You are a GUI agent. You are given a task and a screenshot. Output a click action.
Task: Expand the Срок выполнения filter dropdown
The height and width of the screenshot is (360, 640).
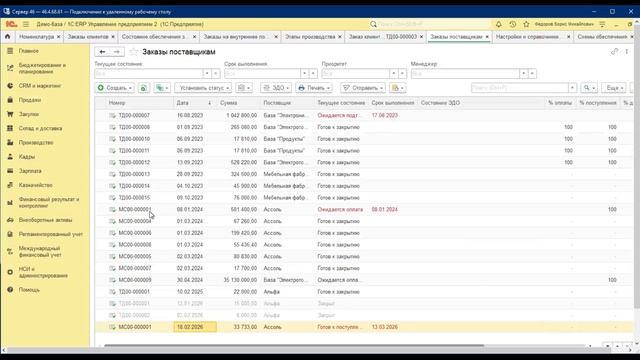coord(304,73)
